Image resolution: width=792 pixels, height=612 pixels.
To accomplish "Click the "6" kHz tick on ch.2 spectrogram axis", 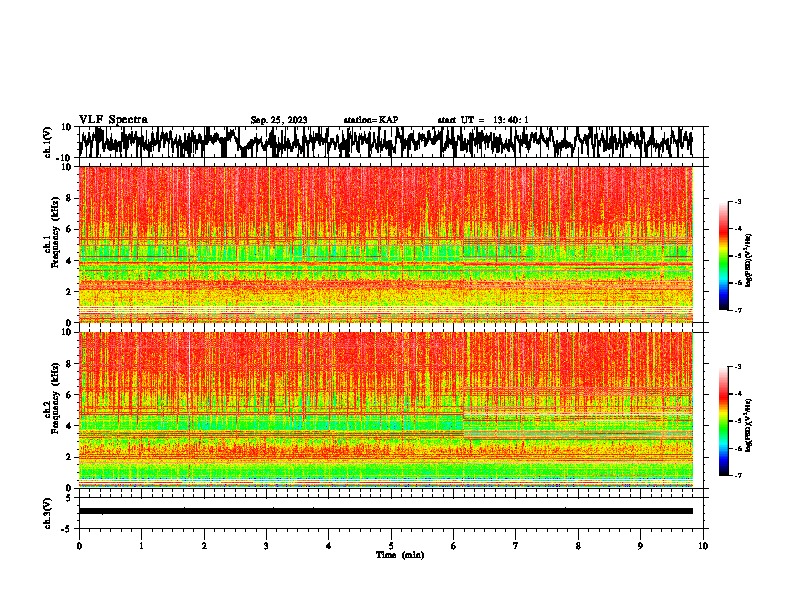I will pyautogui.click(x=70, y=395).
